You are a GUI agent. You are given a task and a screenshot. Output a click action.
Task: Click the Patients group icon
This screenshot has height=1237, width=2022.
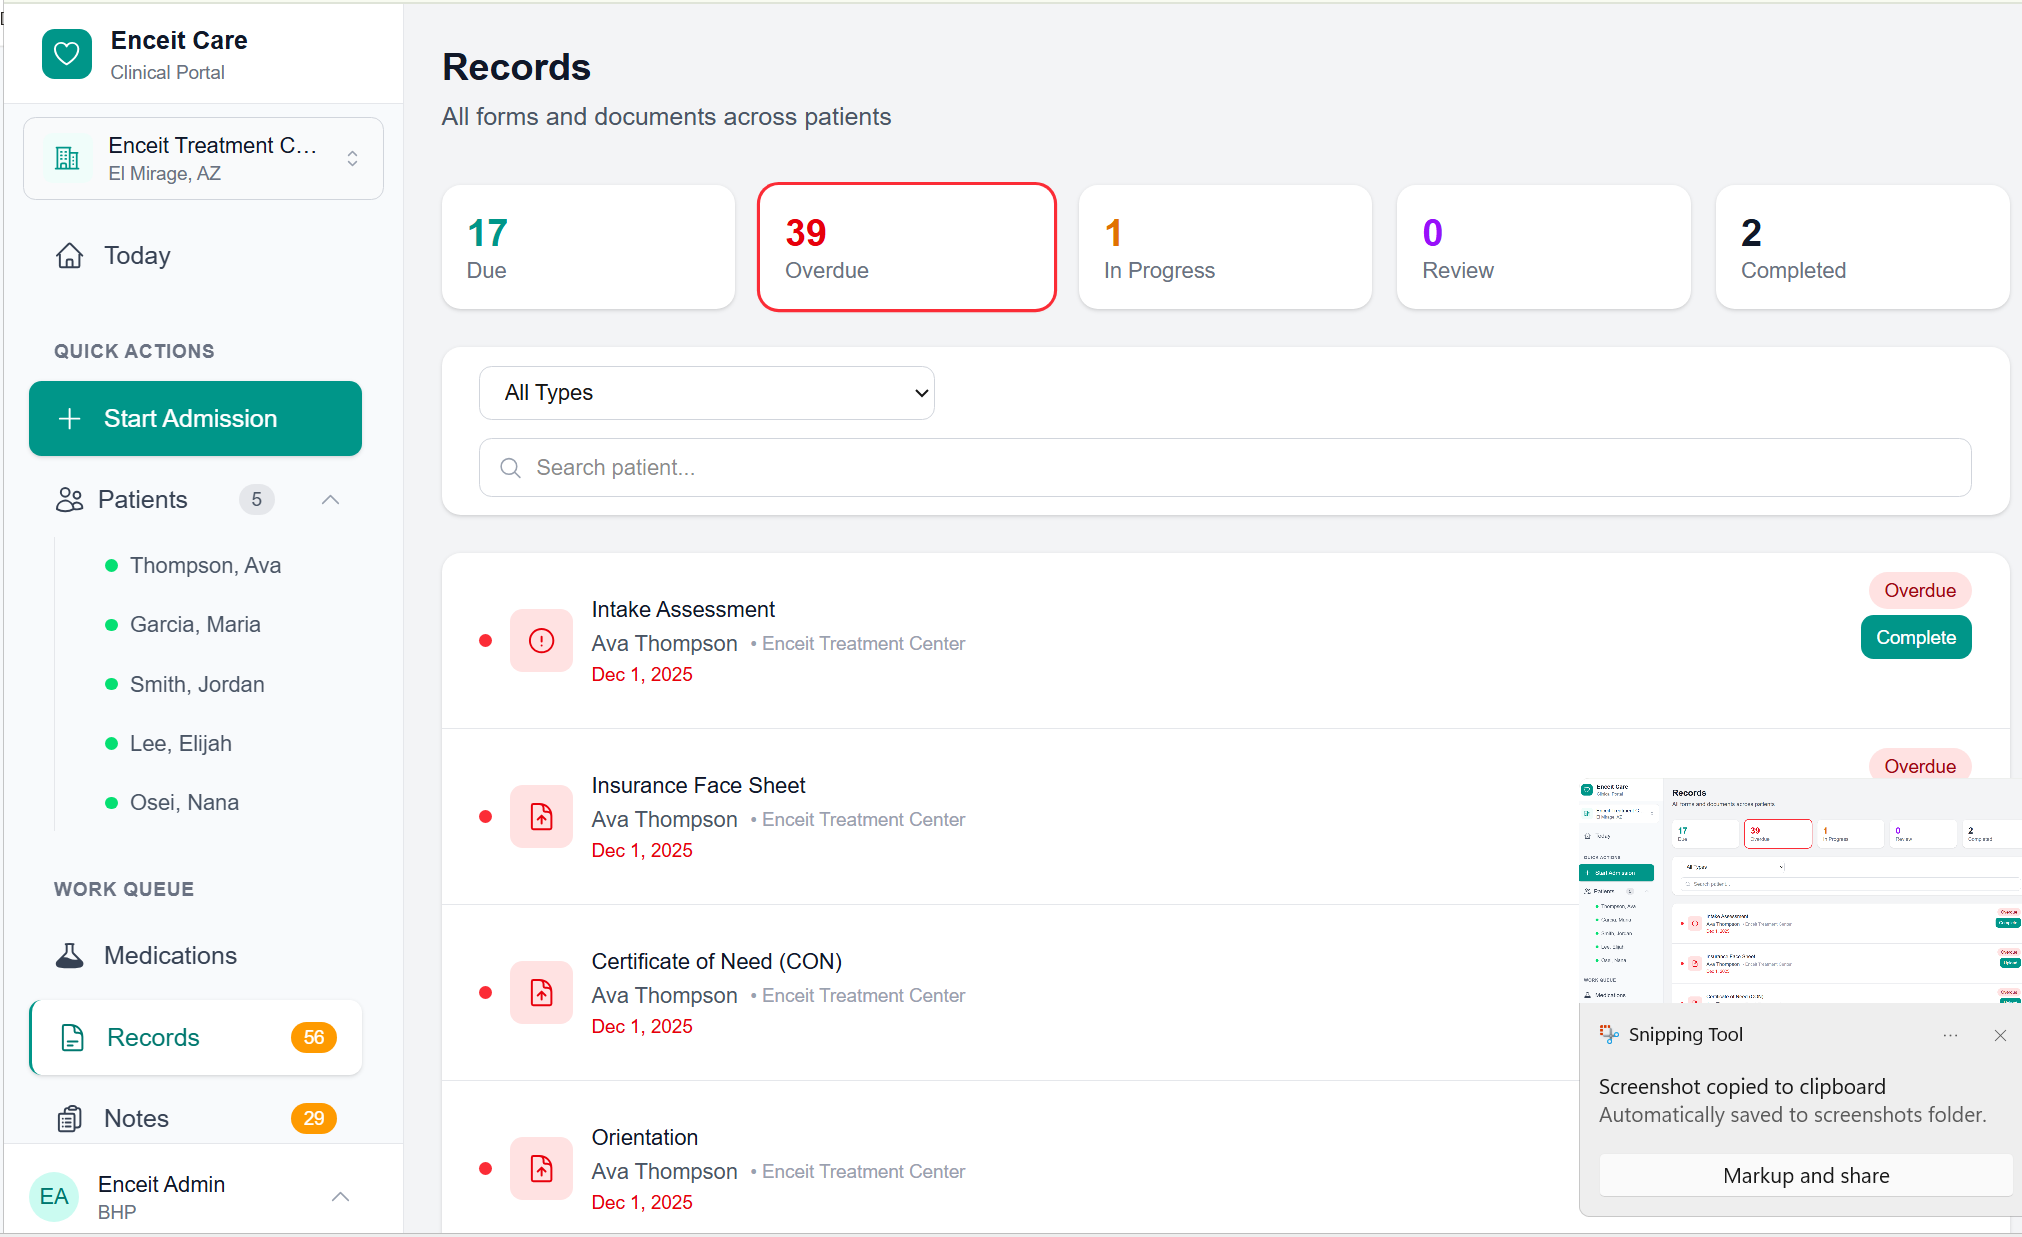point(70,500)
